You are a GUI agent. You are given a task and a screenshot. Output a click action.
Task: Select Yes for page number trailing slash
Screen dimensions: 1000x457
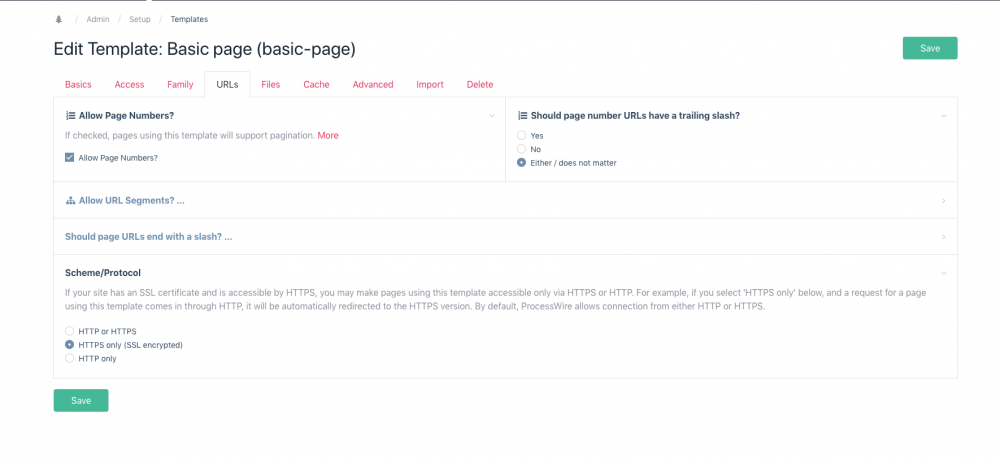point(521,135)
